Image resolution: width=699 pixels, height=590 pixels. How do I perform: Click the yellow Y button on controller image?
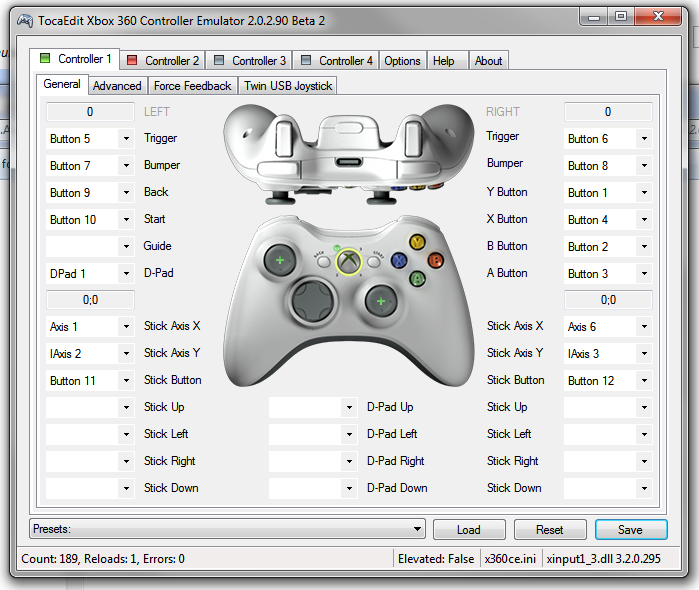pyautogui.click(x=417, y=242)
